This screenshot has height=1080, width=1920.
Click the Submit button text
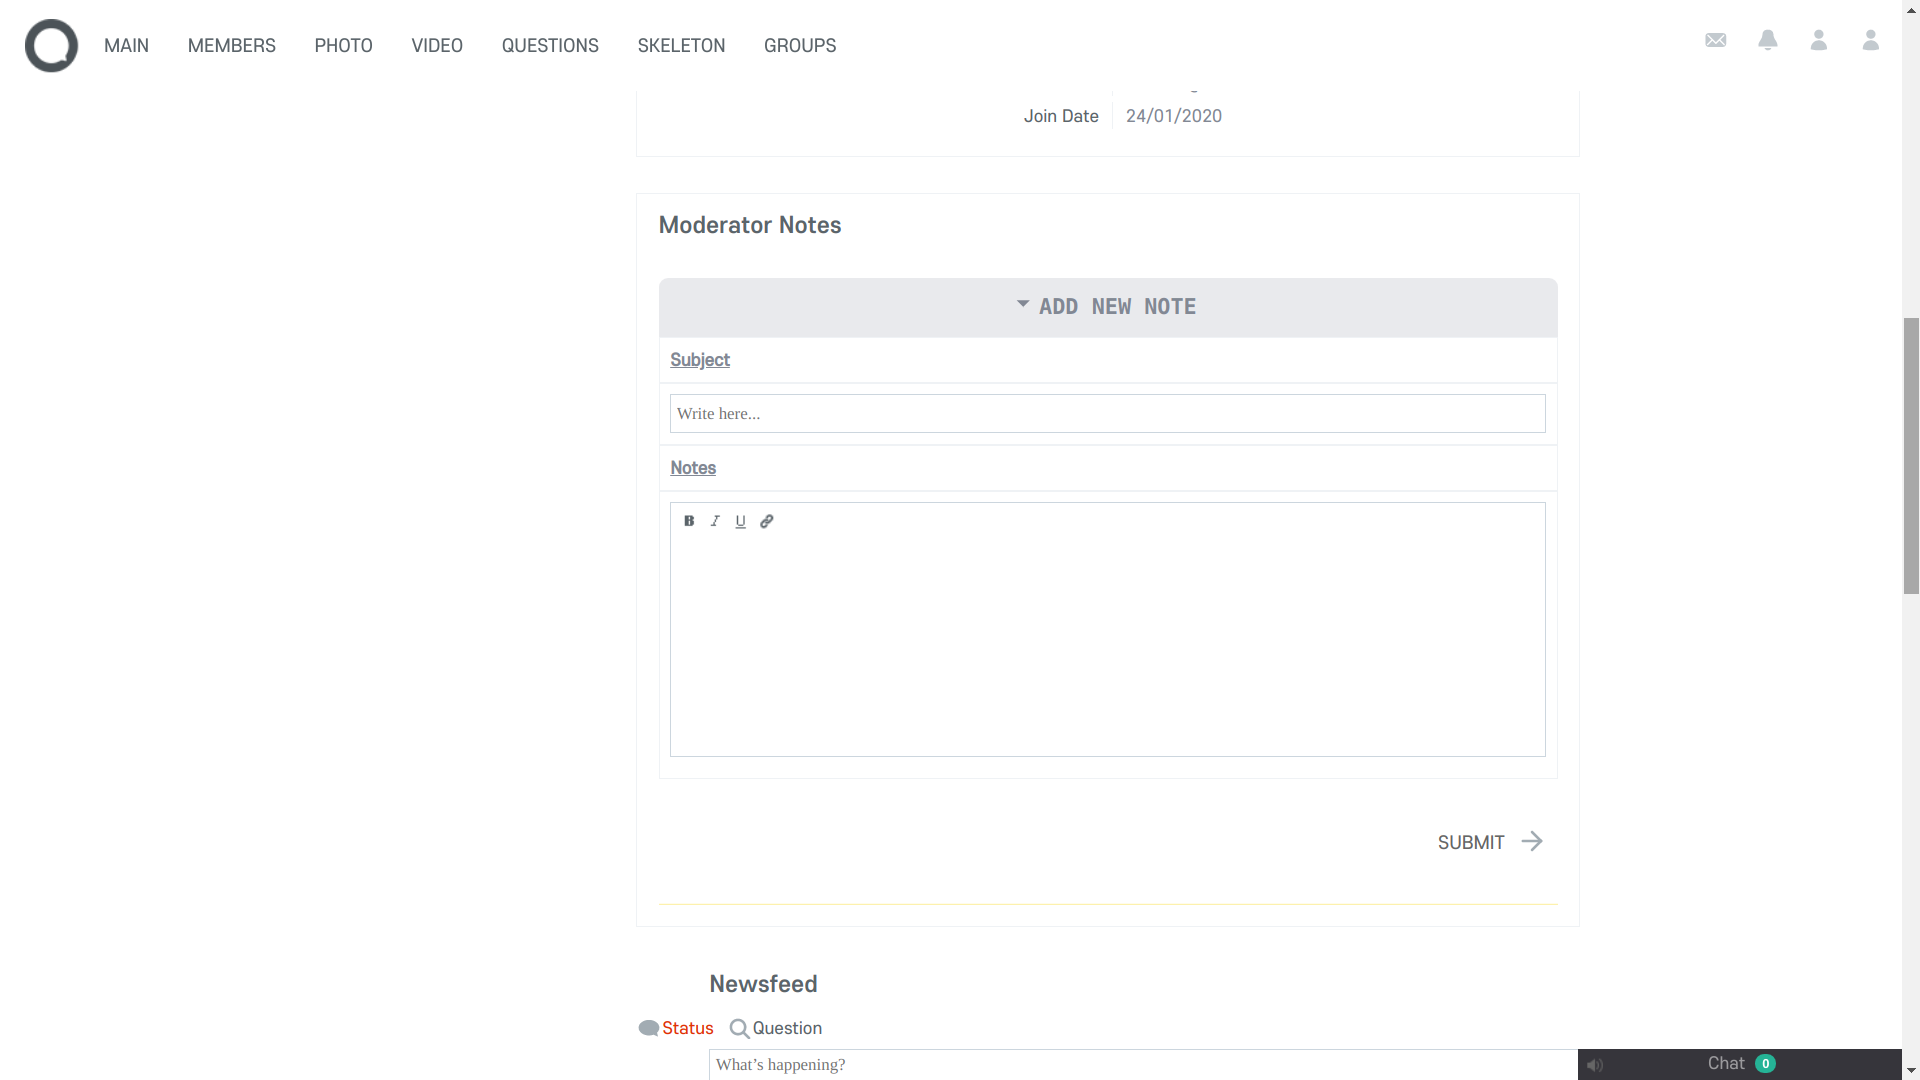pyautogui.click(x=1471, y=843)
